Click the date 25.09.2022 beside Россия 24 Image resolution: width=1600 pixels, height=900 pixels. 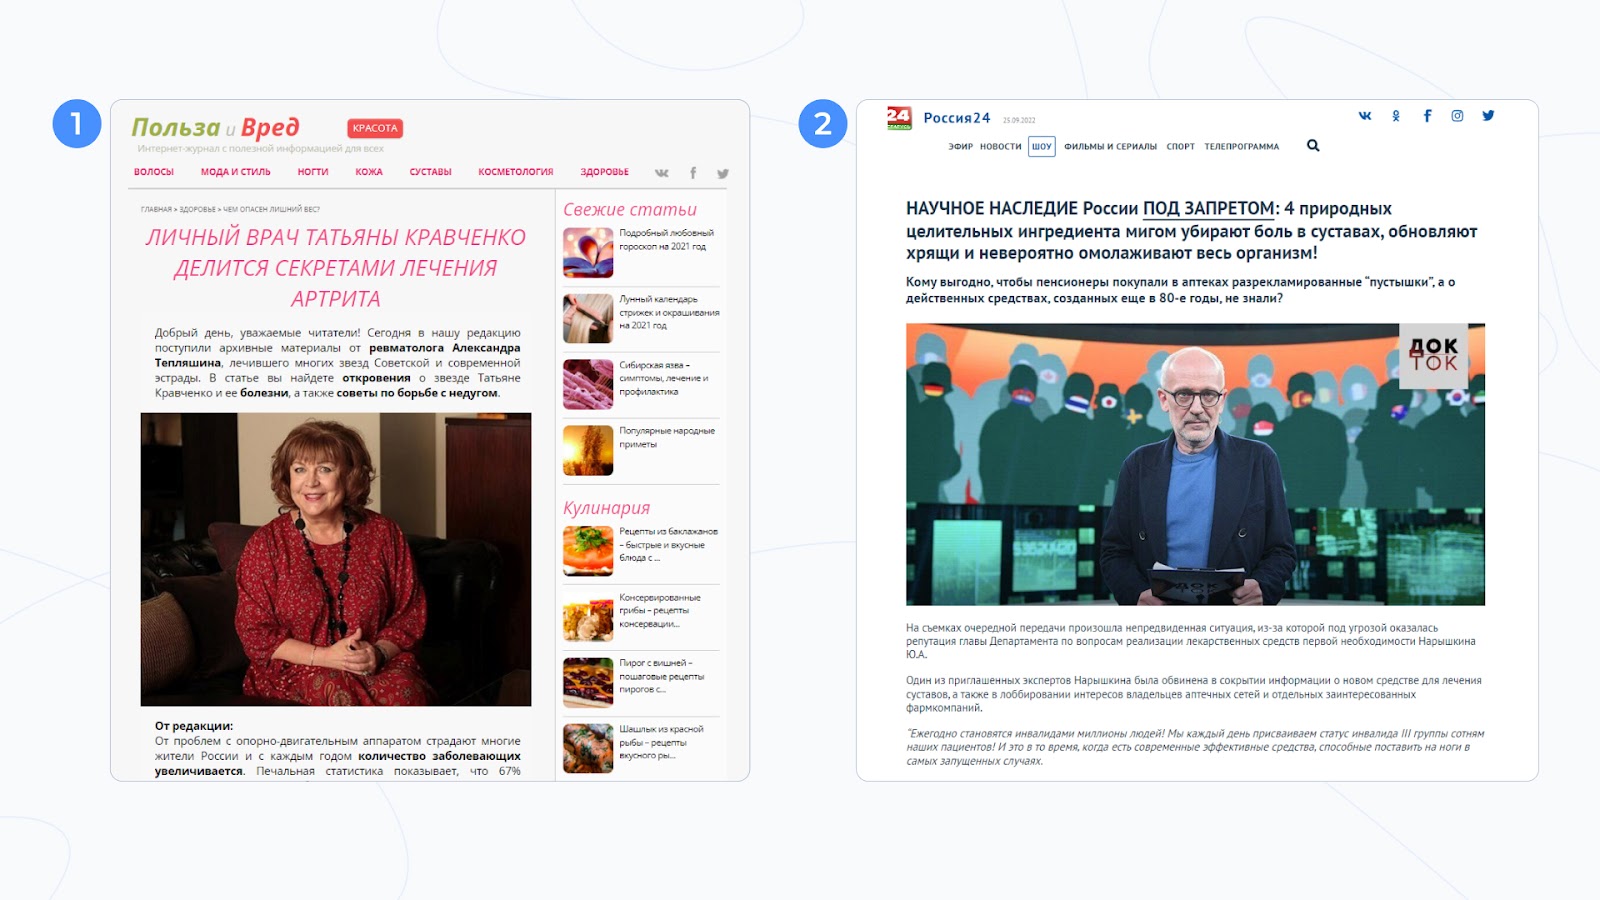pos(1019,120)
